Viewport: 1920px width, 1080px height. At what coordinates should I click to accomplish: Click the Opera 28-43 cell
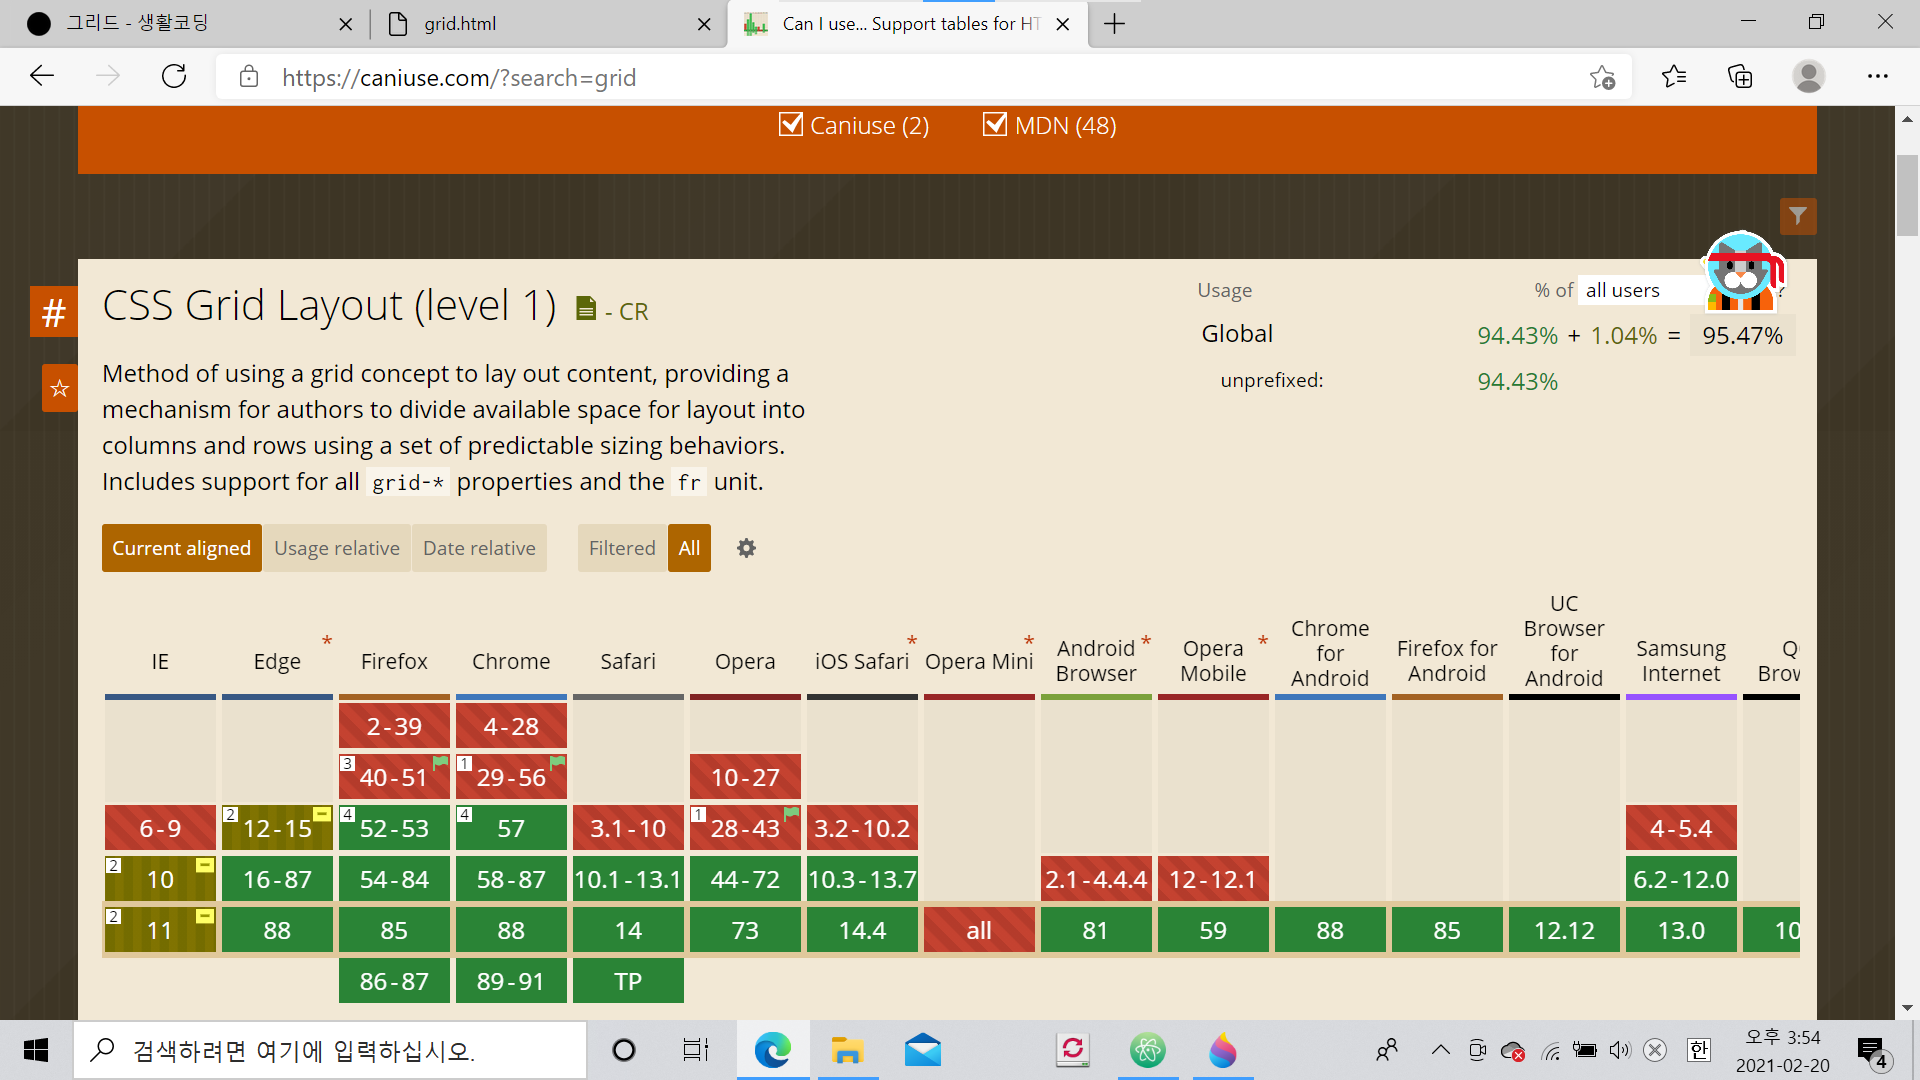(x=745, y=828)
